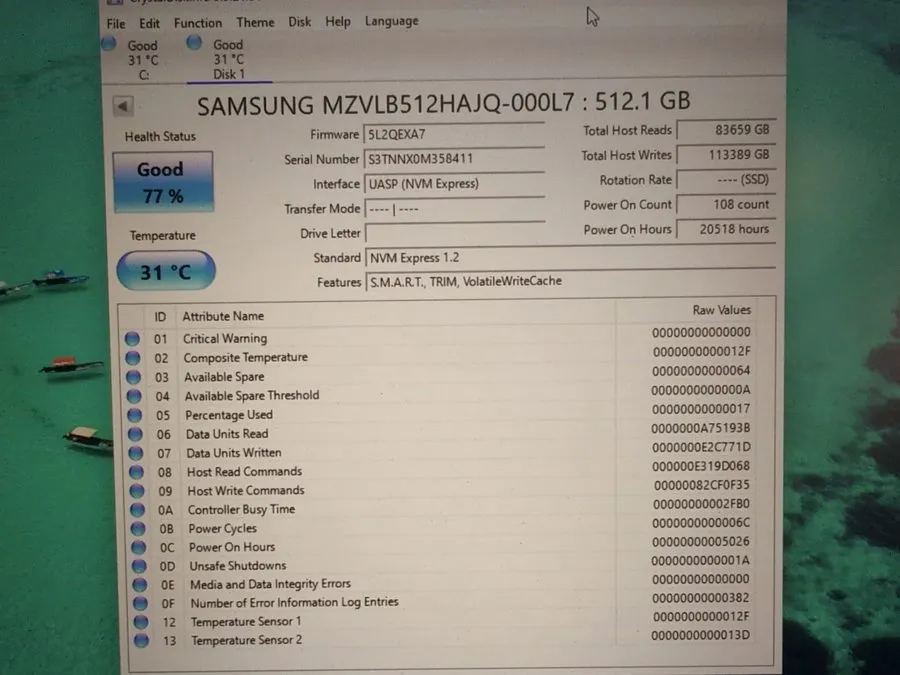Click the status orb for Percentage Used
The image size is (900, 675).
coord(134,415)
